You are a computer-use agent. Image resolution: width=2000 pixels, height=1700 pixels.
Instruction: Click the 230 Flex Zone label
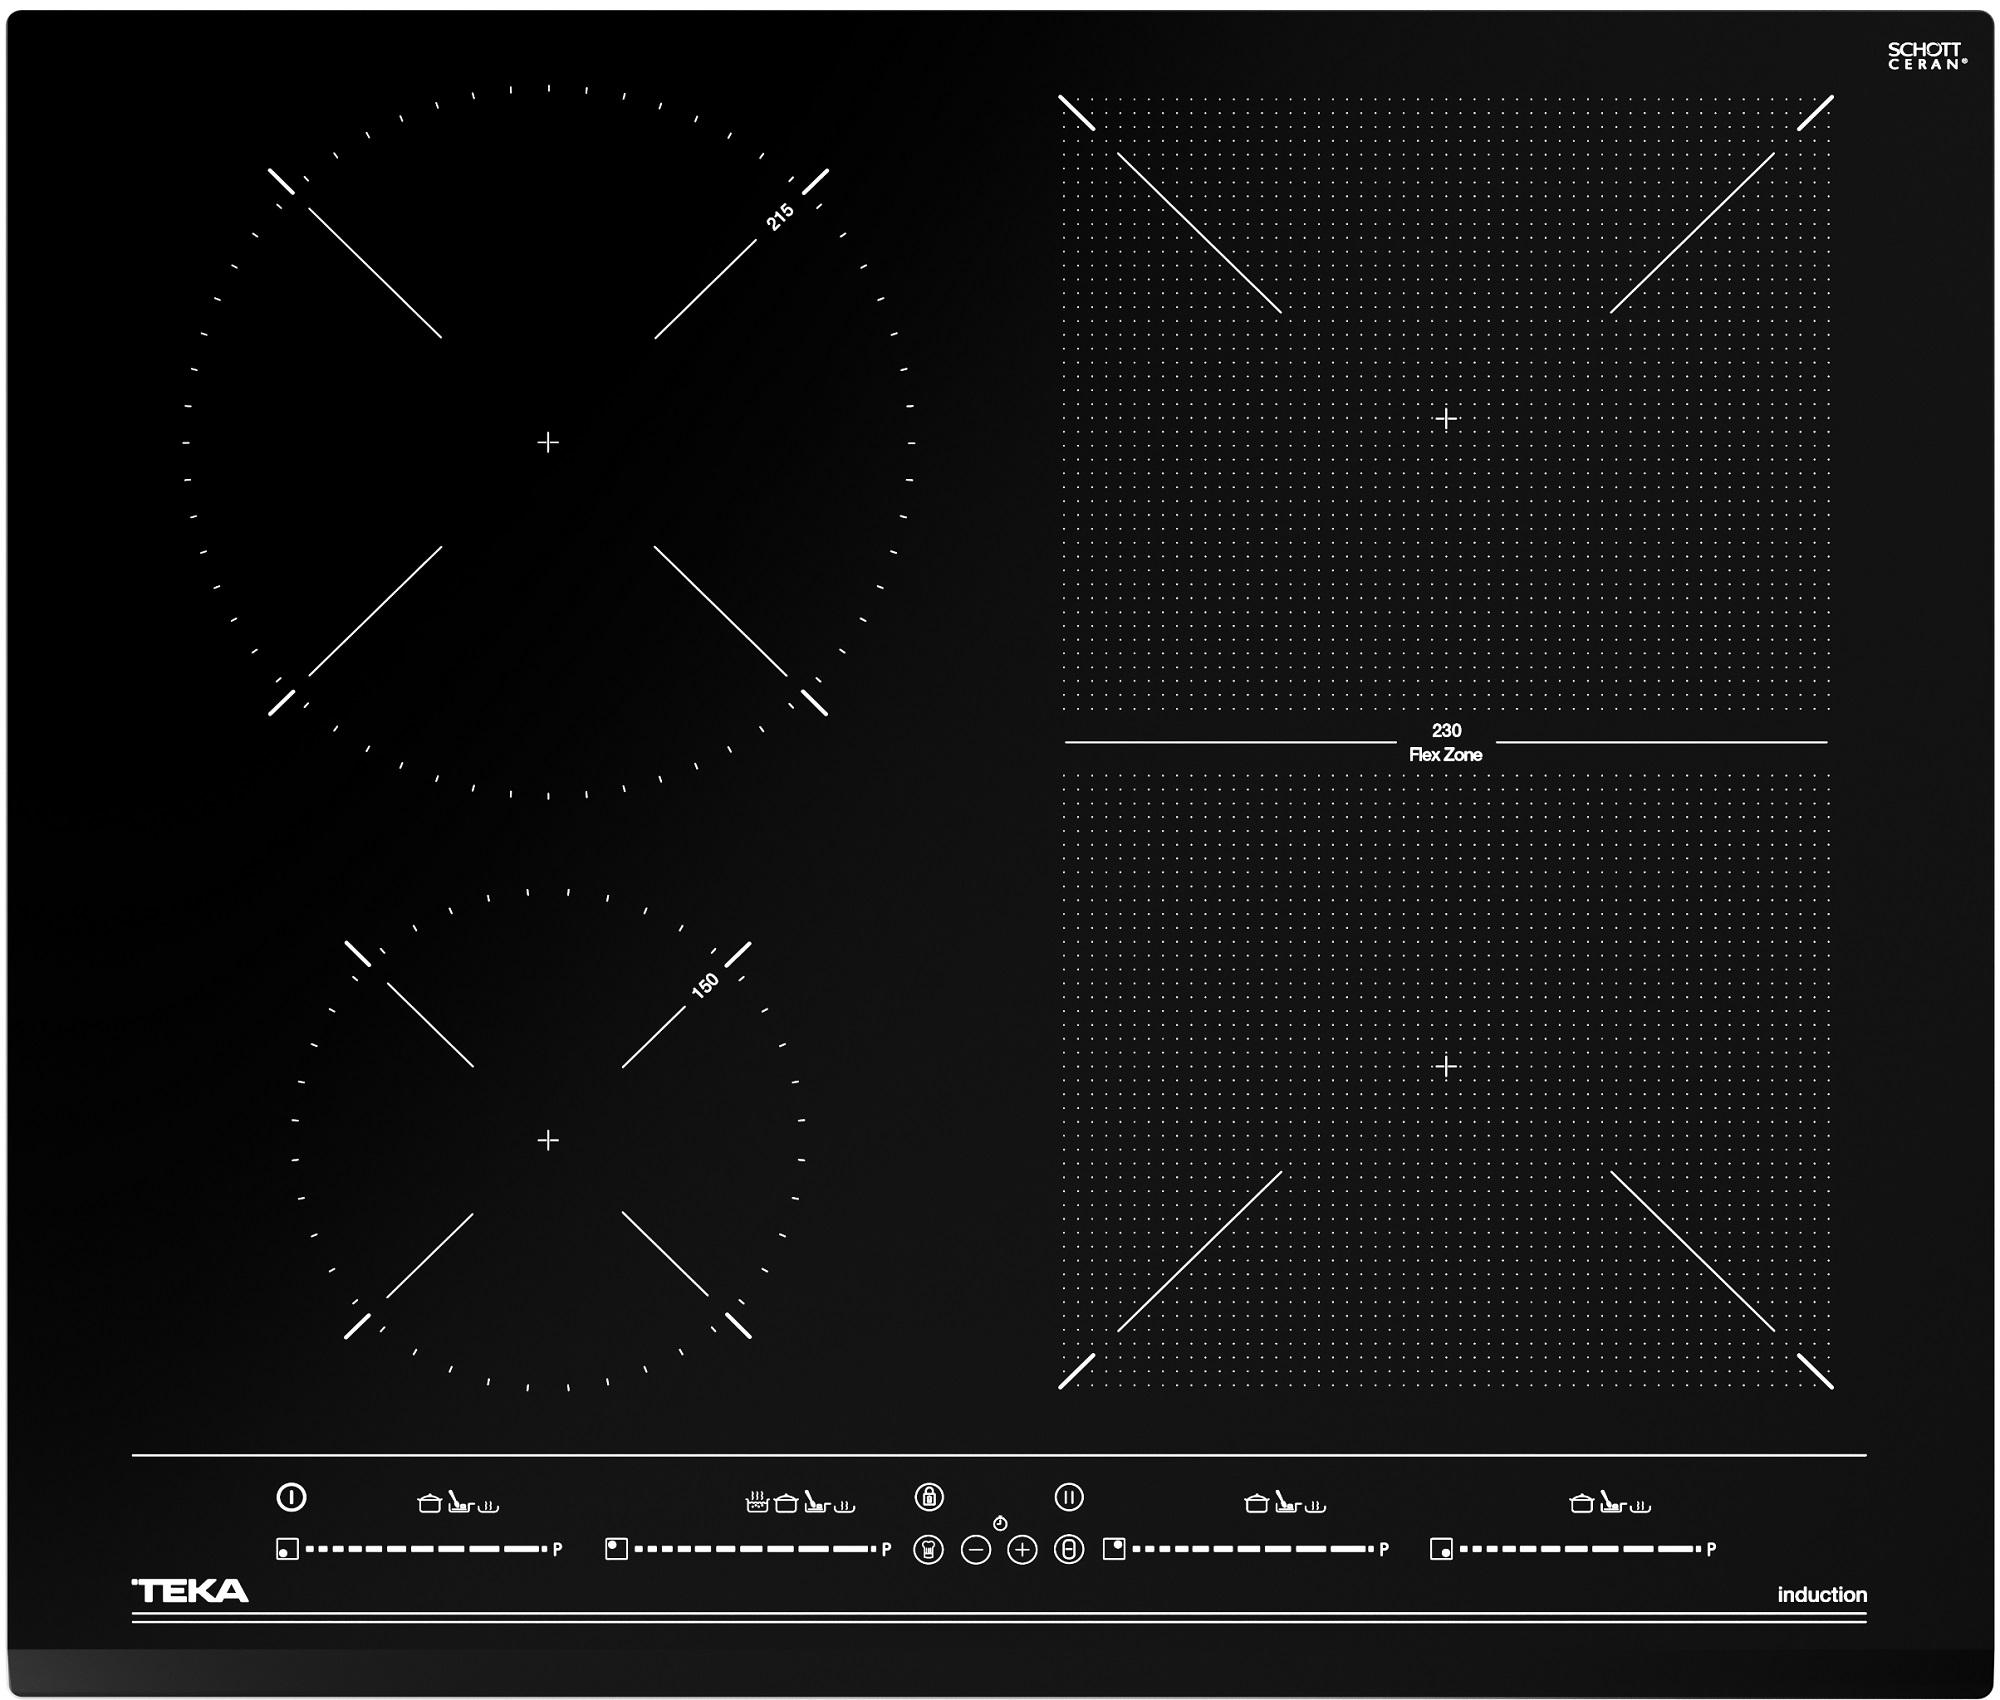(1446, 742)
